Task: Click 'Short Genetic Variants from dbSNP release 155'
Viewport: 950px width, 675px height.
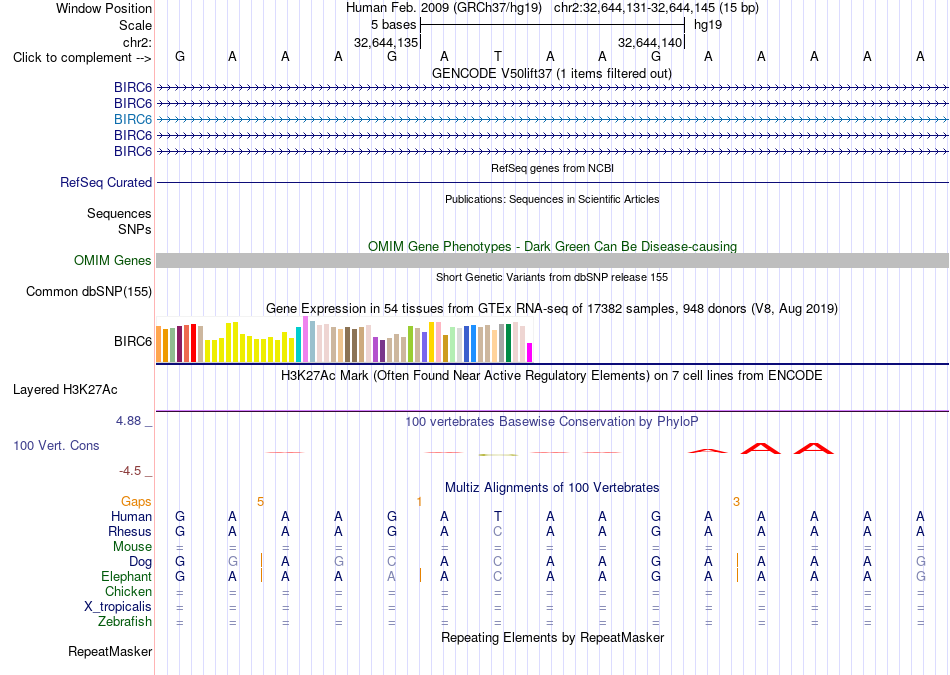Action: (x=552, y=277)
